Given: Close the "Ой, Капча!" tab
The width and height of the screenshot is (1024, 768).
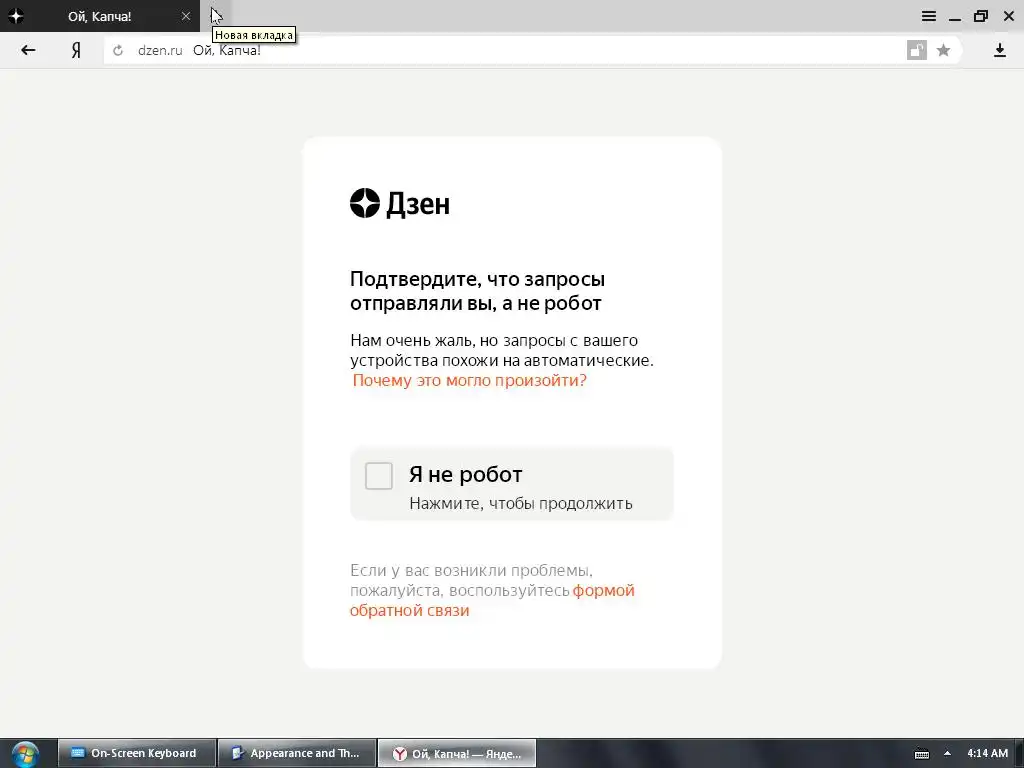Looking at the screenshot, I should click(x=186, y=16).
